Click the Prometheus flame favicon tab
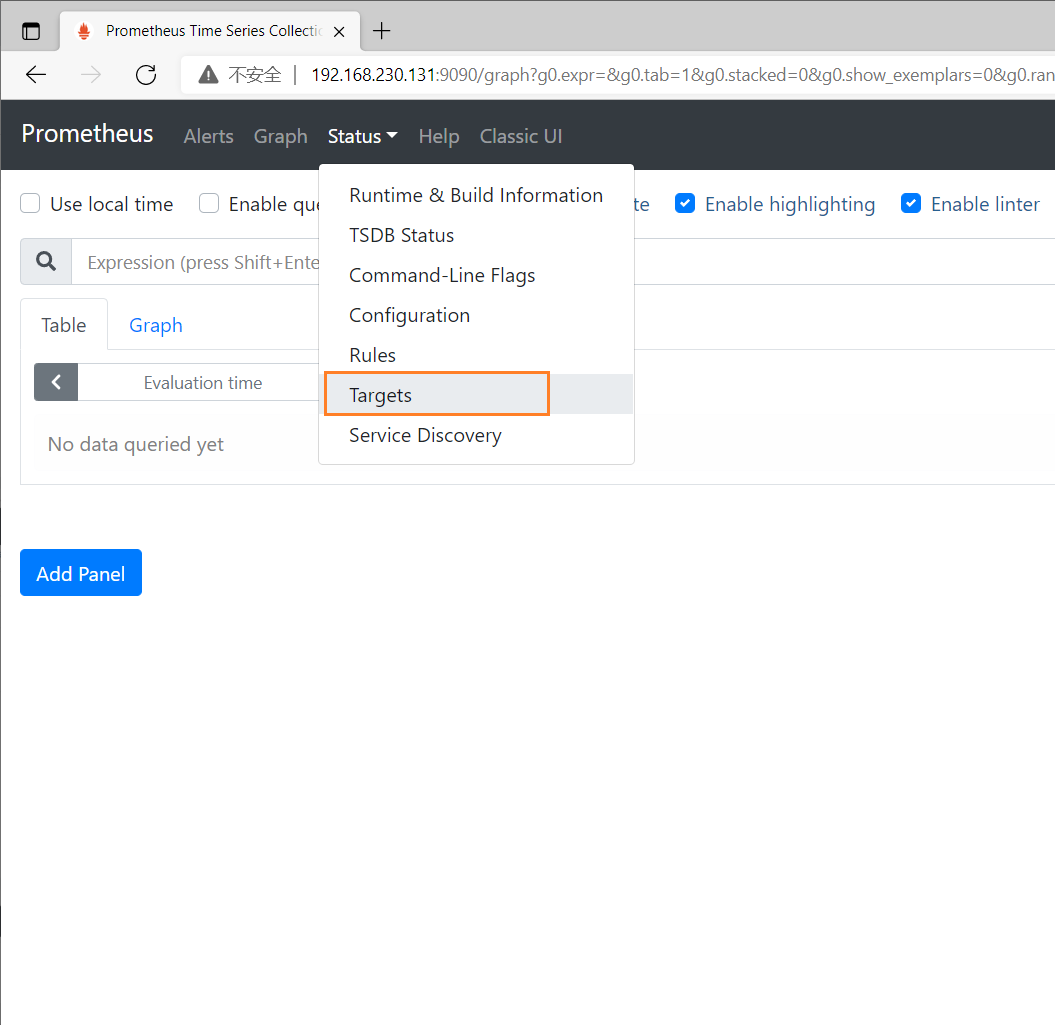The image size is (1055, 1025). click(x=84, y=31)
